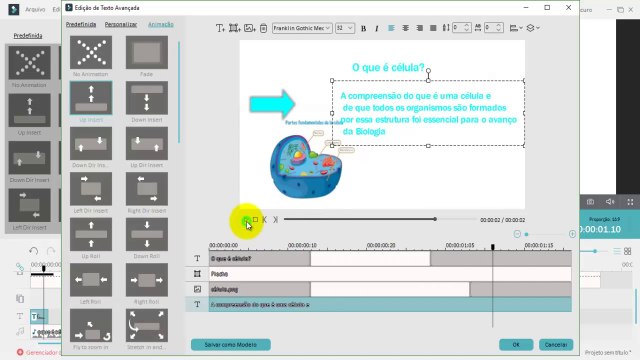Click the character spacing icon
The height and width of the screenshot is (360, 640).
click(478, 28)
